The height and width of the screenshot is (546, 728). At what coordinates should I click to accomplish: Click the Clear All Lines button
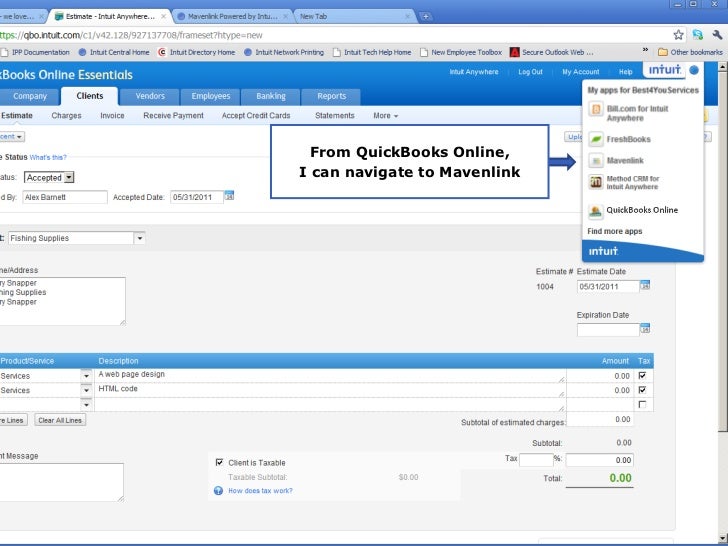click(60, 420)
